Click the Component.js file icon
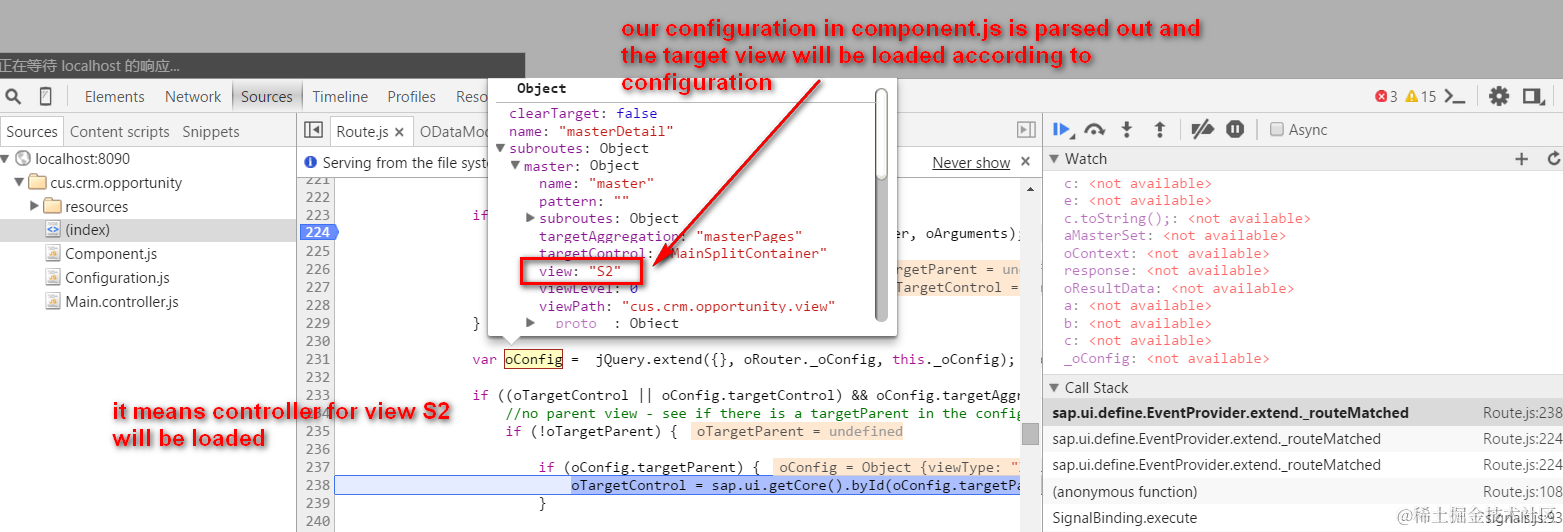 (53, 254)
